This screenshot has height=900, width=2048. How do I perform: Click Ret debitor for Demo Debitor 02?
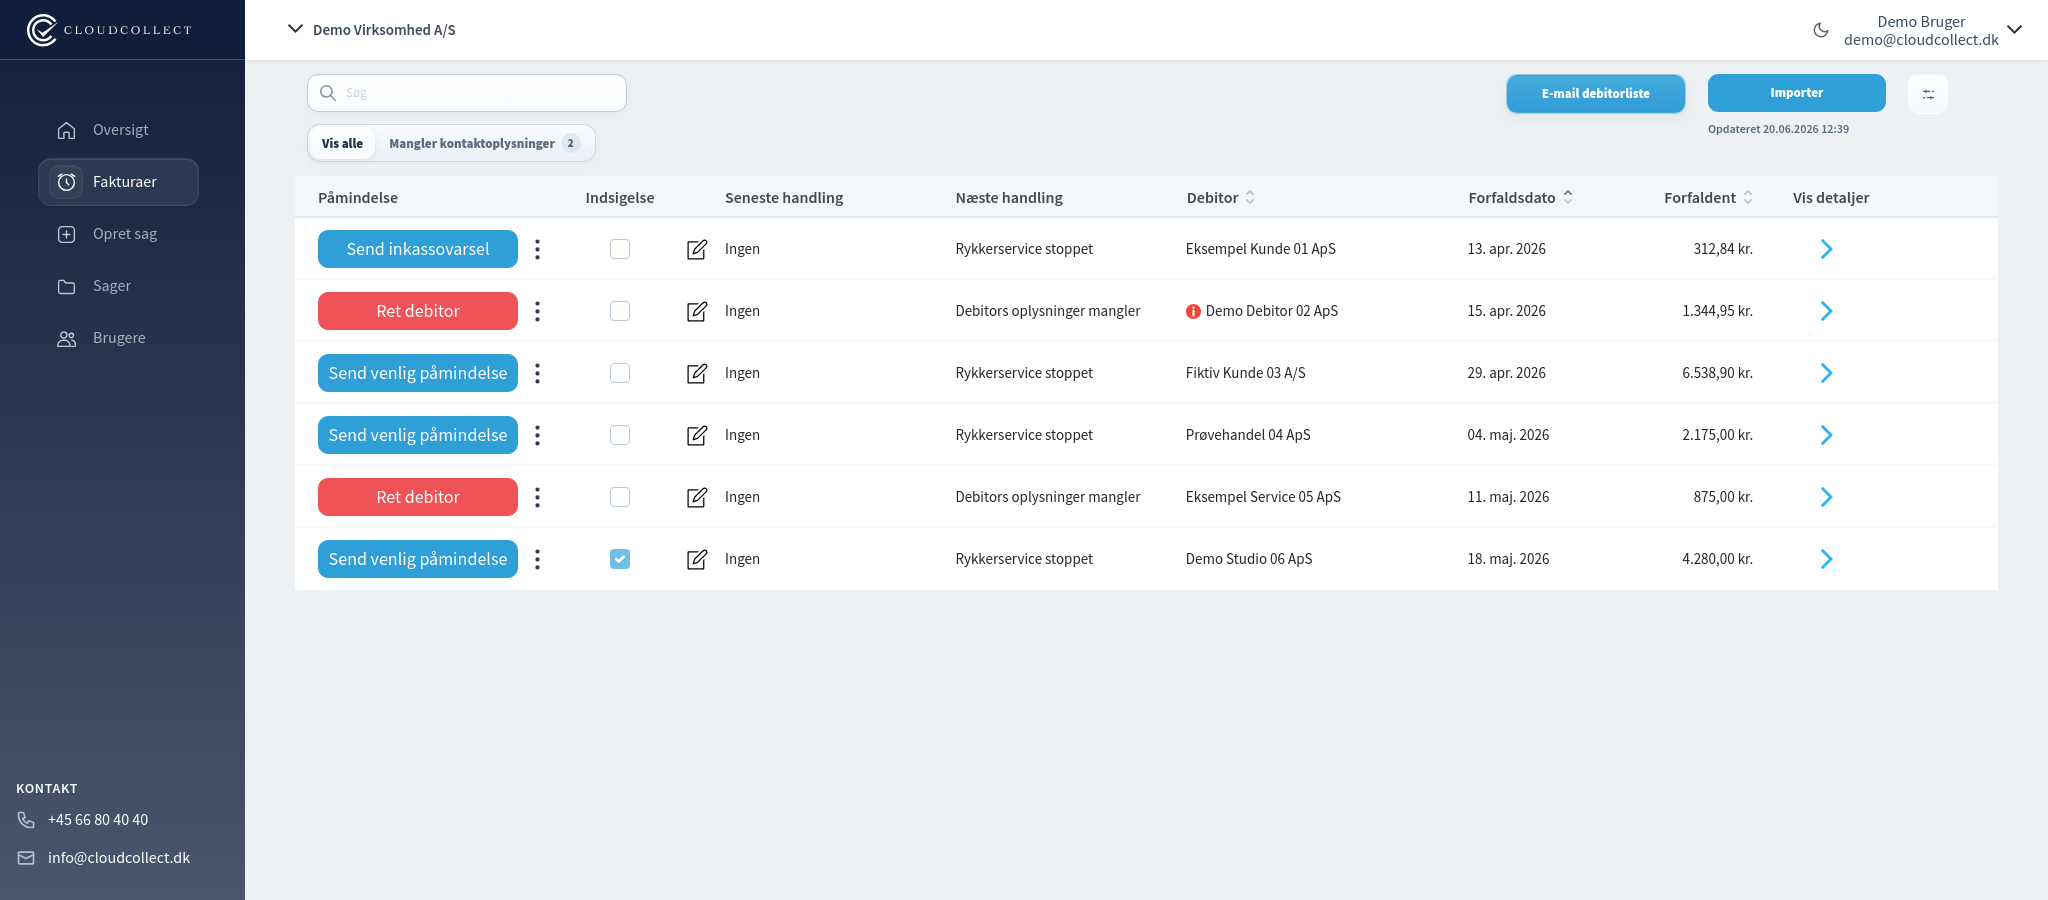(418, 311)
